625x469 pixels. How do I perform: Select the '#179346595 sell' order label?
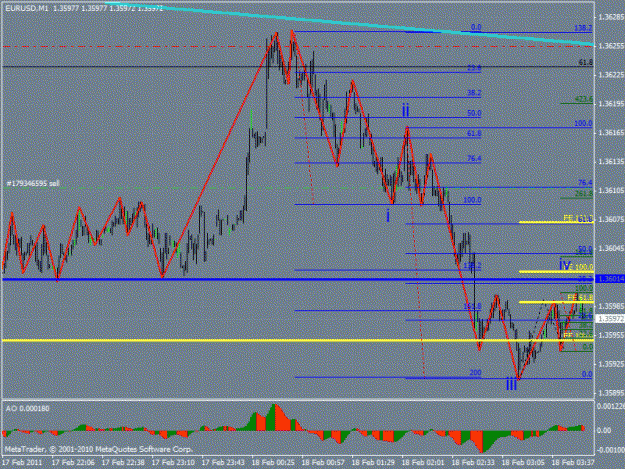(33, 183)
